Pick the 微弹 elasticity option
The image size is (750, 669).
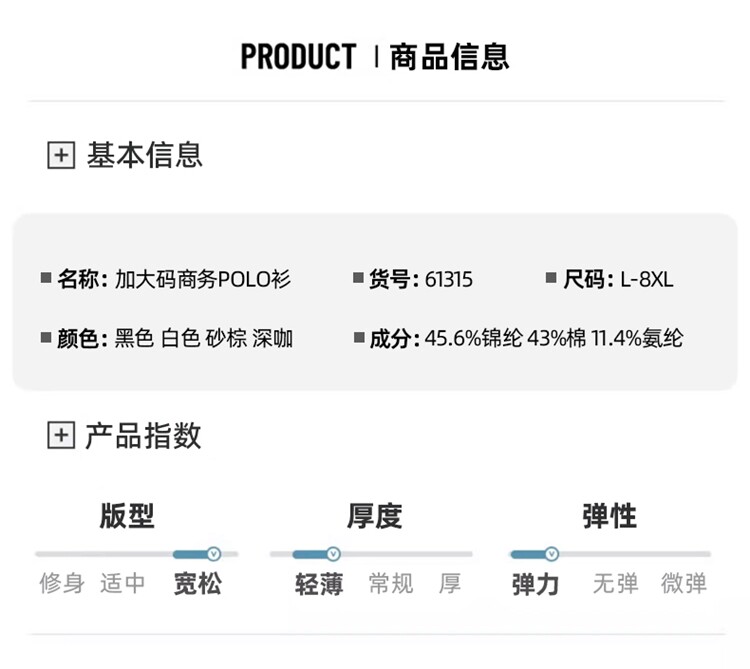coord(684,583)
